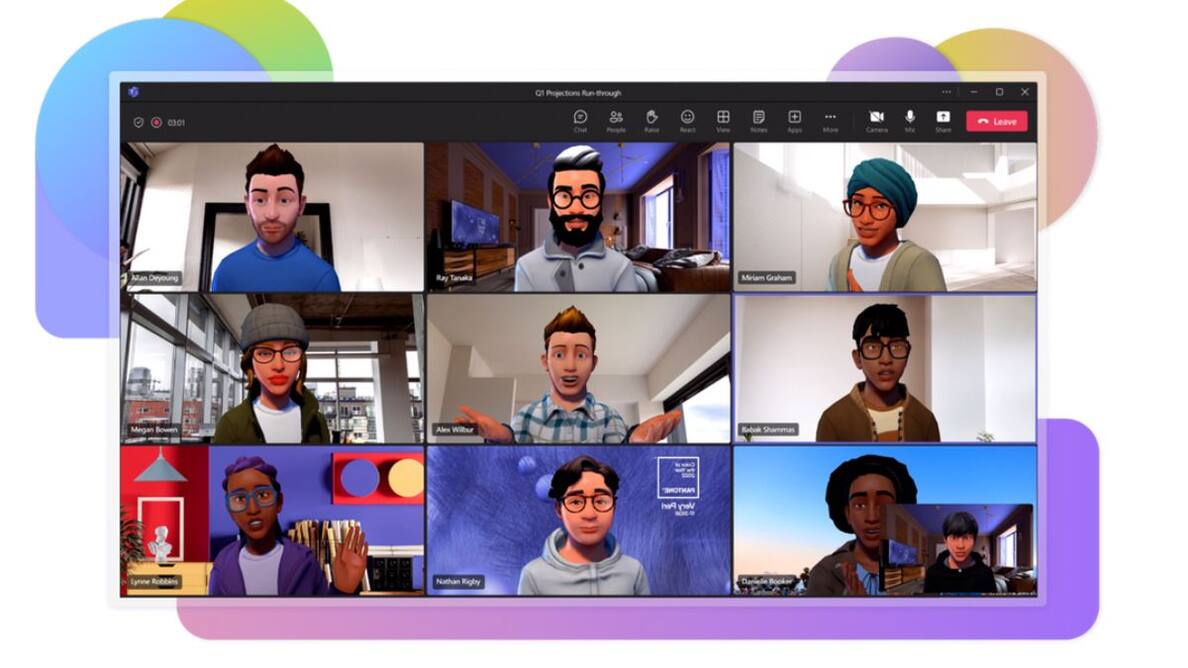
Task: Open the meeting Chat panel
Action: point(580,120)
